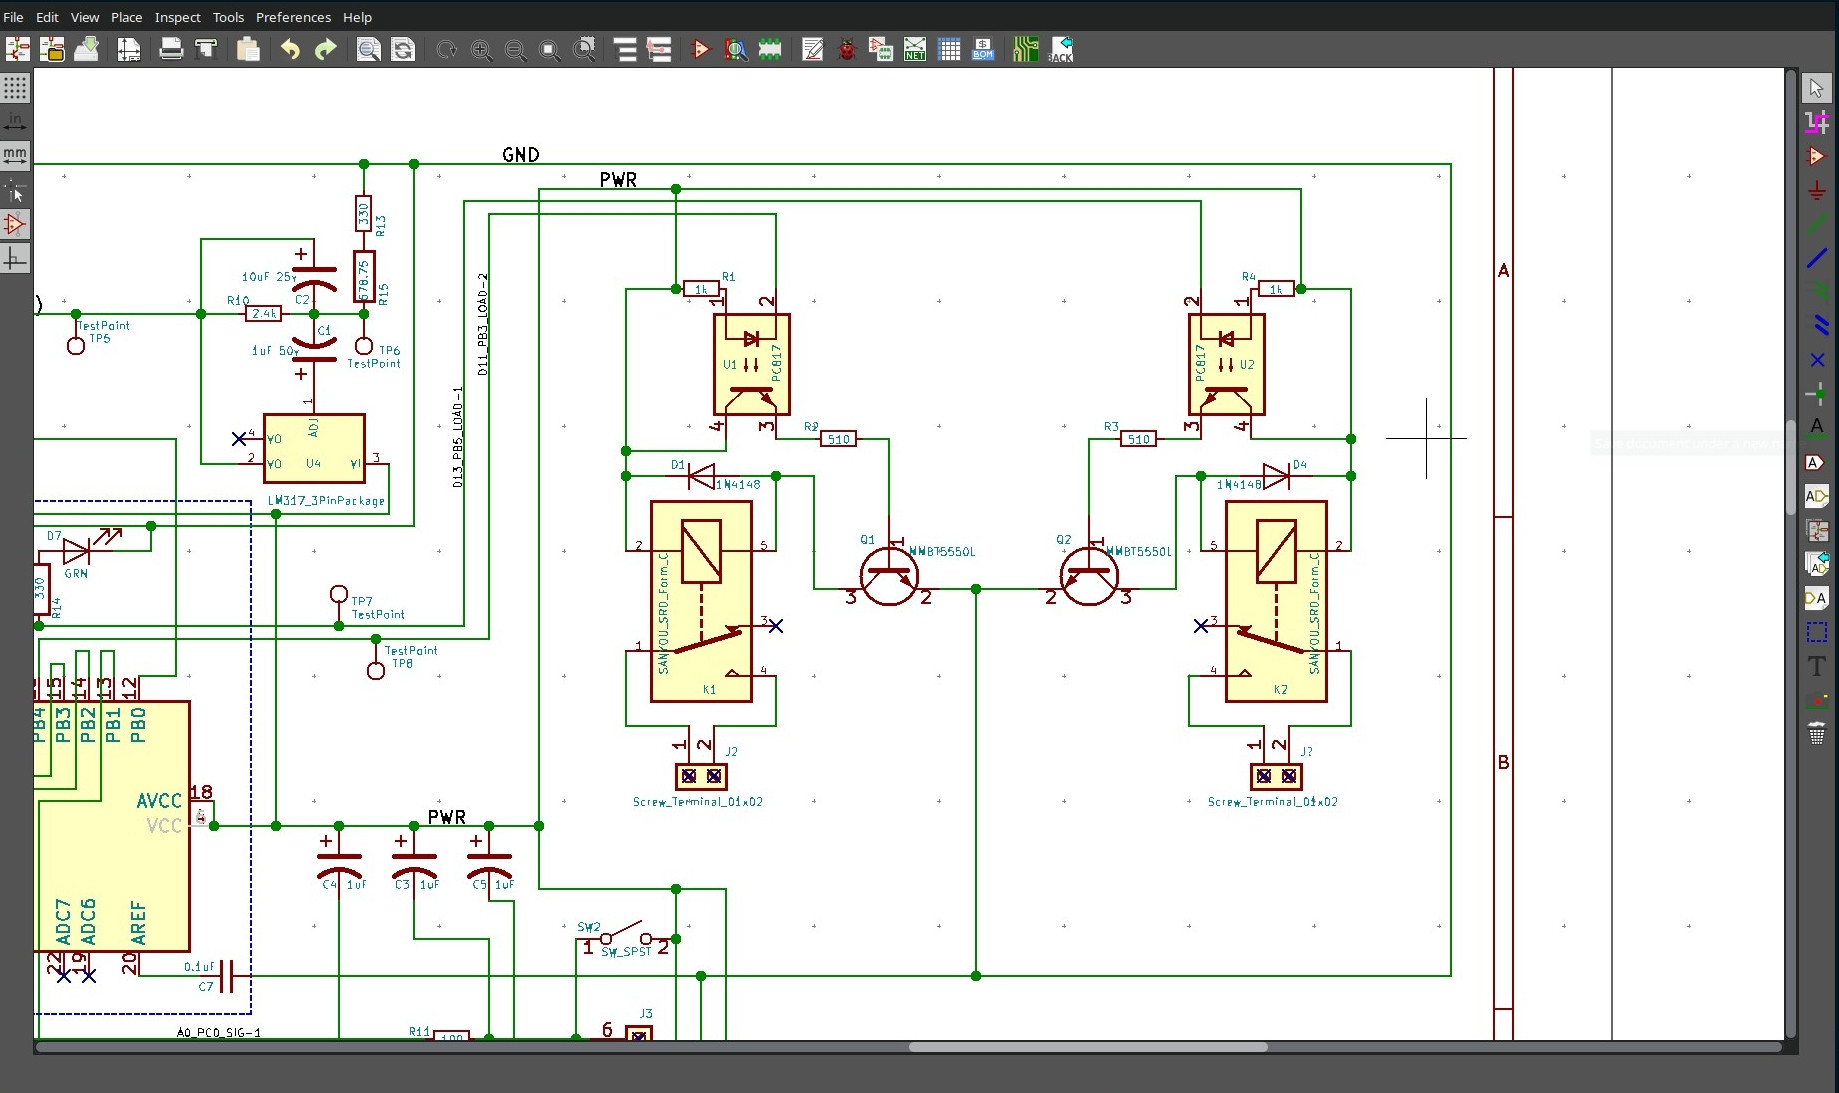Image resolution: width=1839 pixels, height=1093 pixels.
Task: Toggle cursor shape
Action: (15, 190)
